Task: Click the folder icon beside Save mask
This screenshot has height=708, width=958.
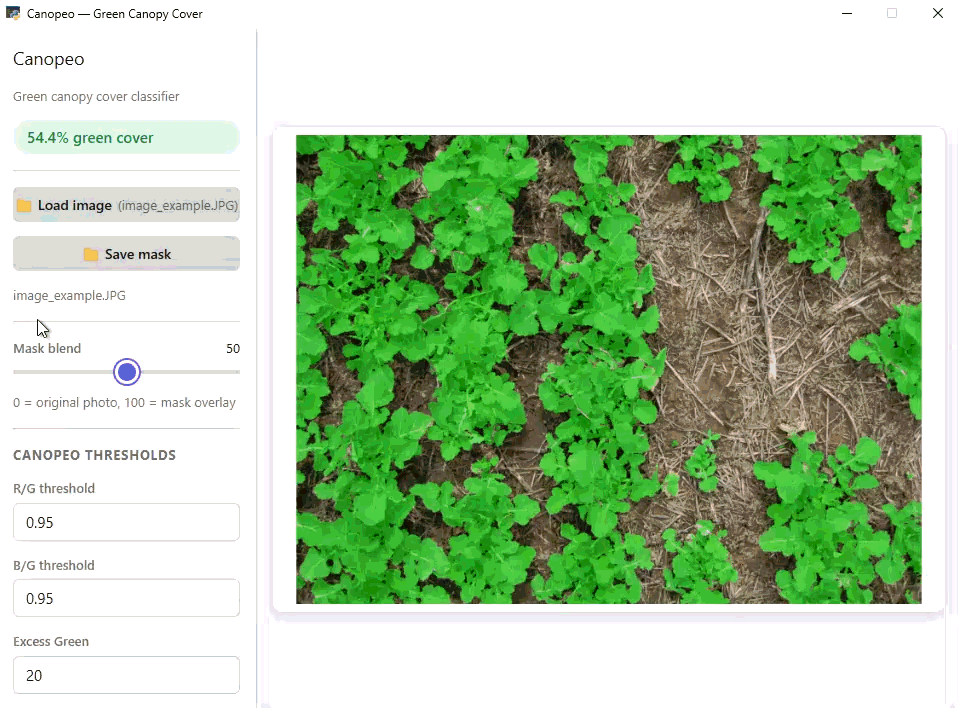Action: [x=91, y=254]
